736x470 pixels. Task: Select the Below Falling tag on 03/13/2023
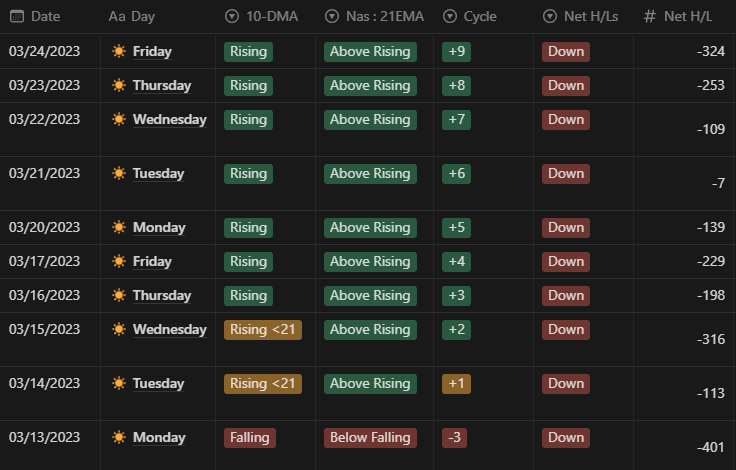tap(370, 438)
